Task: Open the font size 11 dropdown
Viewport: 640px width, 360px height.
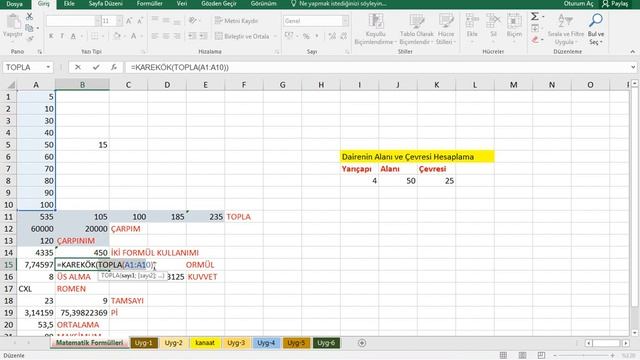Action: click(x=119, y=21)
